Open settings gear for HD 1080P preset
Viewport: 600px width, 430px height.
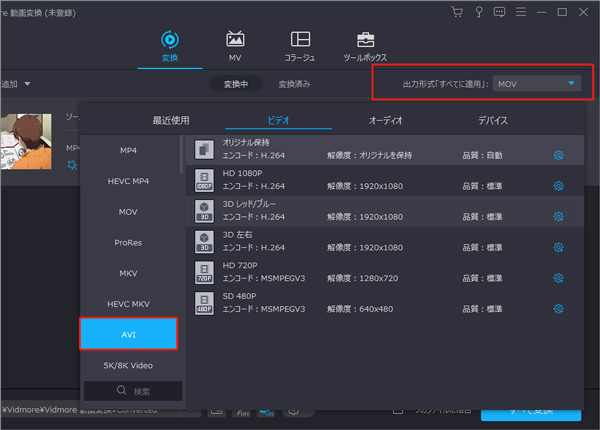pyautogui.click(x=558, y=186)
